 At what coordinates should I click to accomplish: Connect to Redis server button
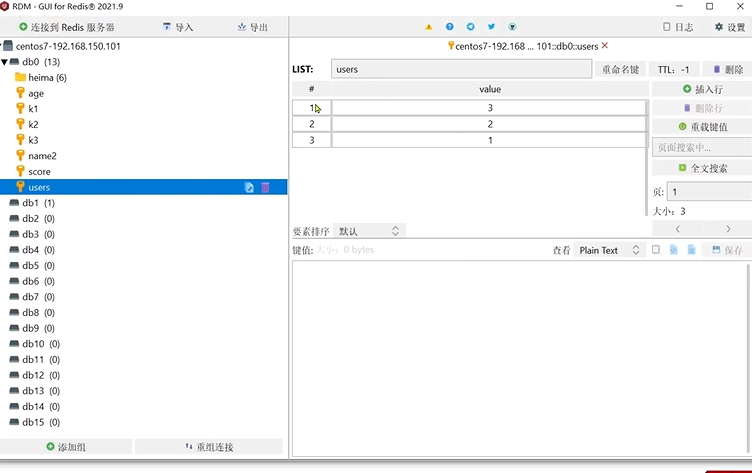[67, 27]
